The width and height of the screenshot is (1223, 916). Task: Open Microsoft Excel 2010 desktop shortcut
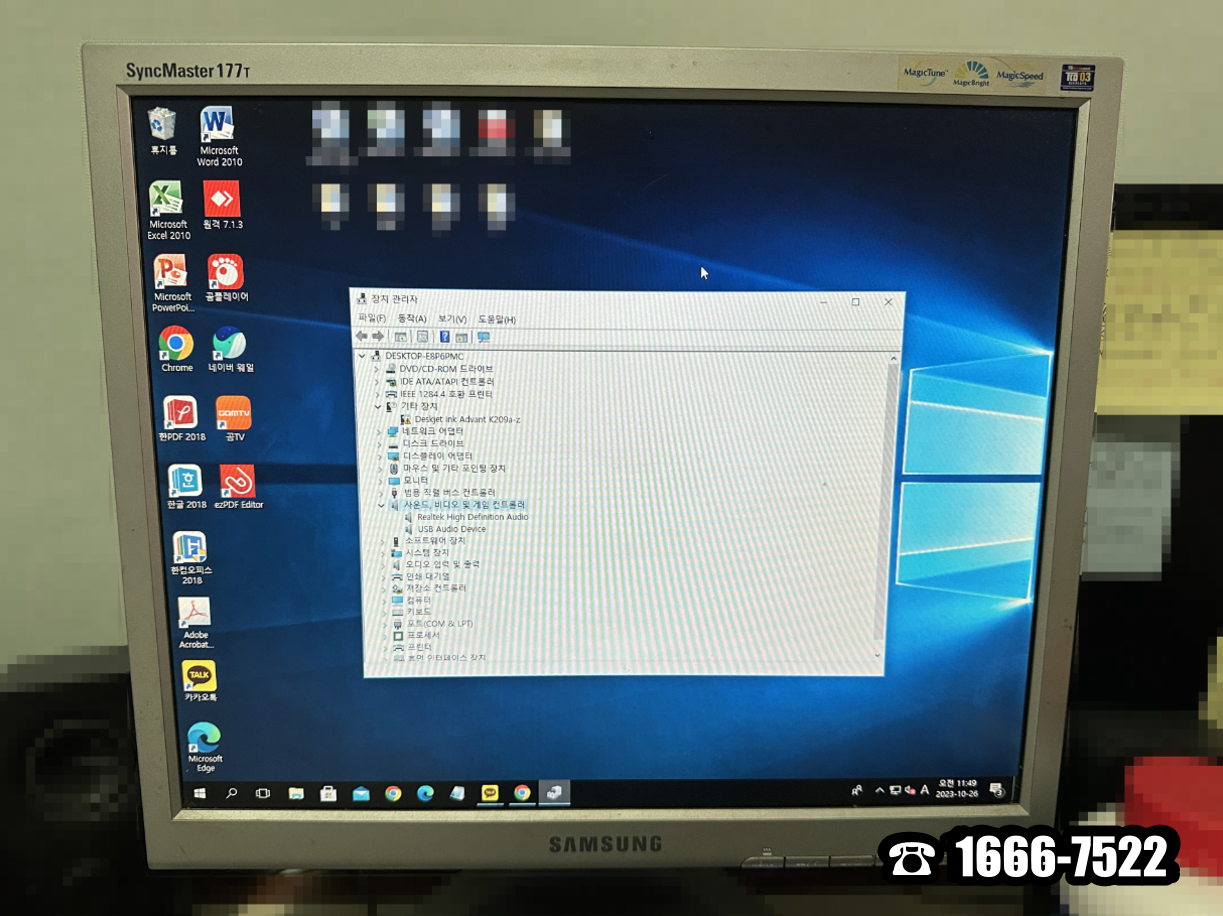(x=168, y=211)
